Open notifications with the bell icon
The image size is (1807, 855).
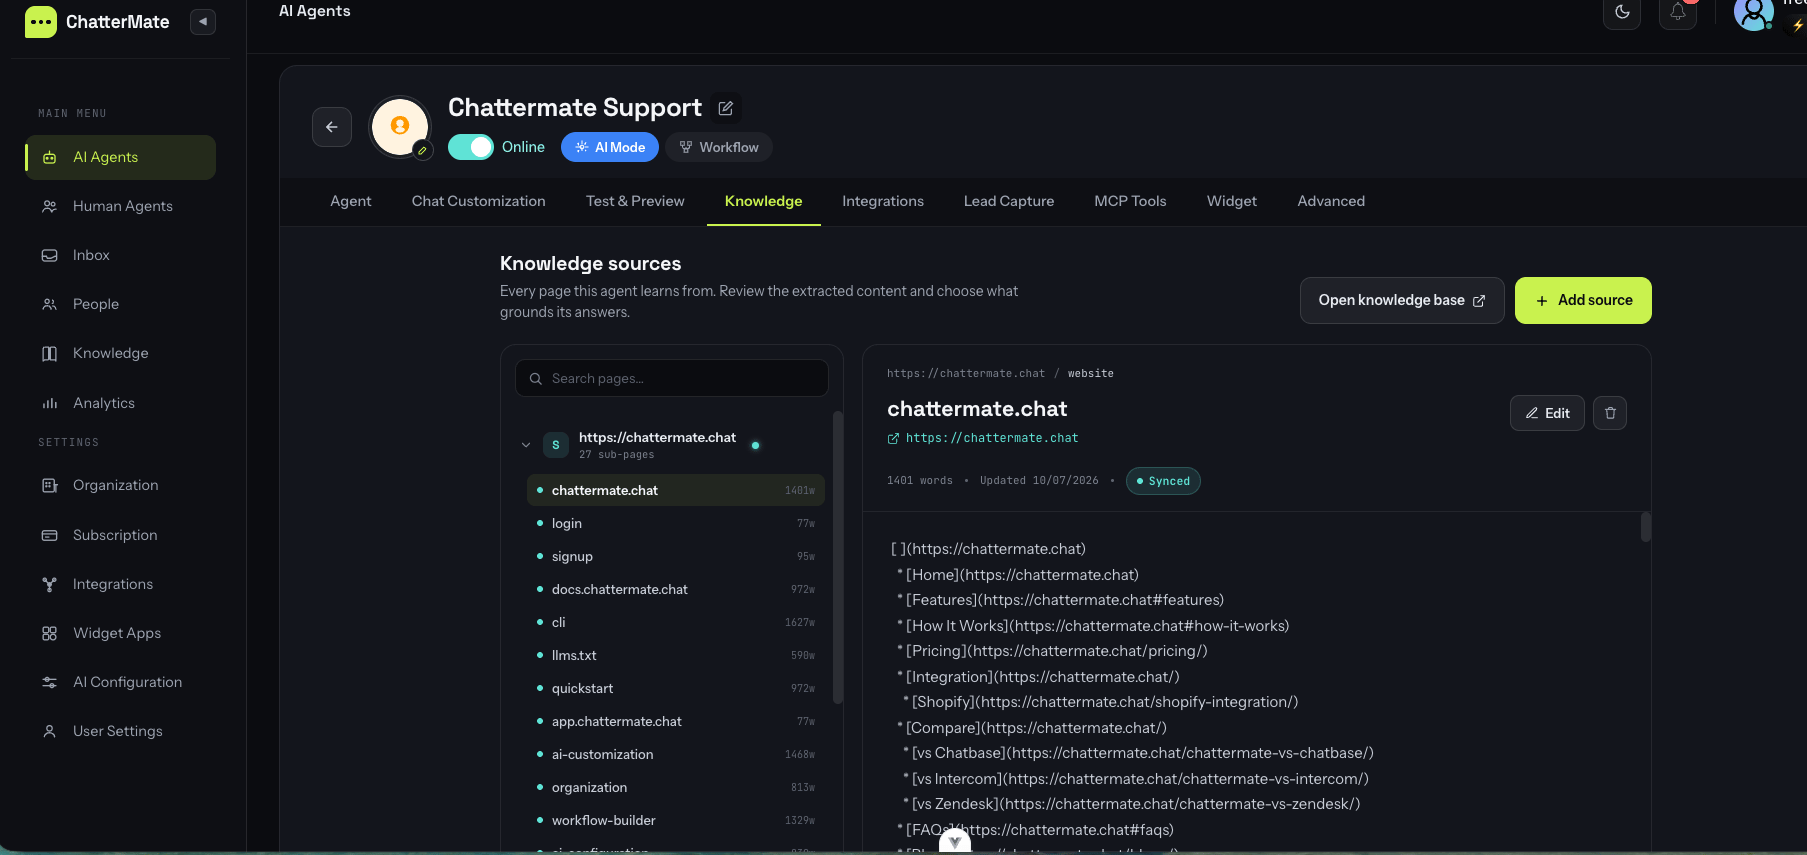(1678, 12)
